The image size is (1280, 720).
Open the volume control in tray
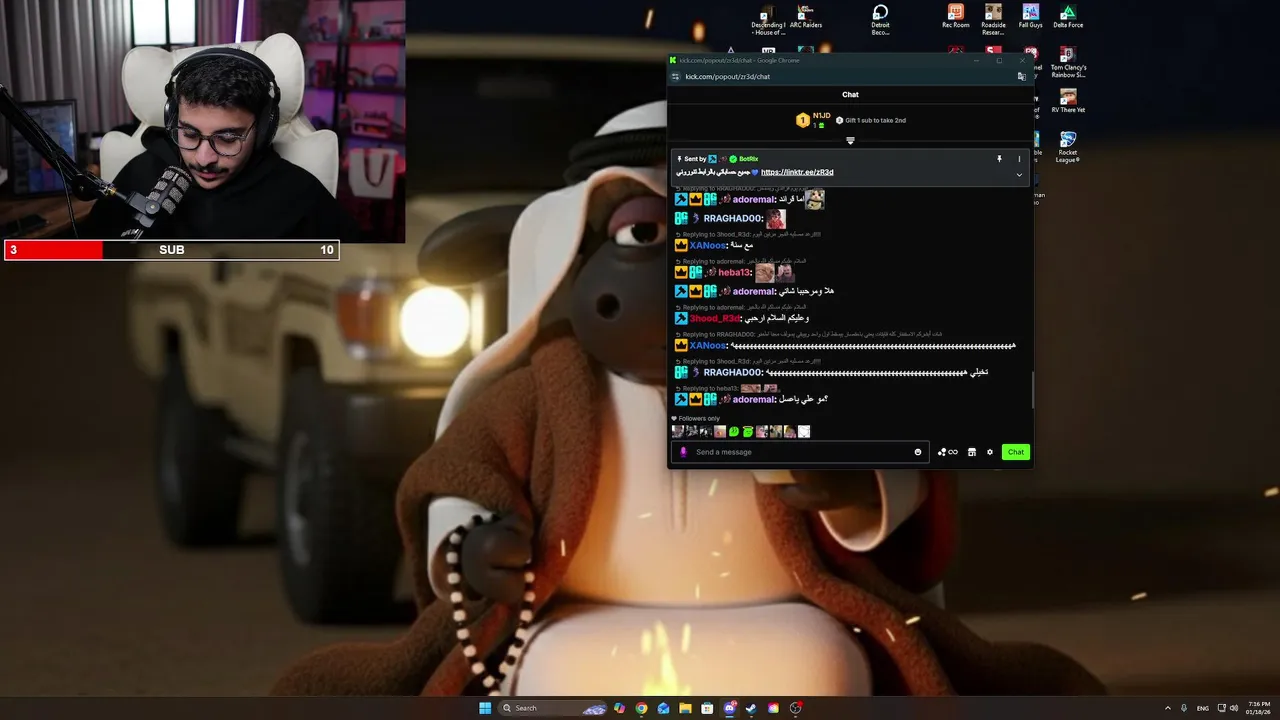pos(1233,708)
